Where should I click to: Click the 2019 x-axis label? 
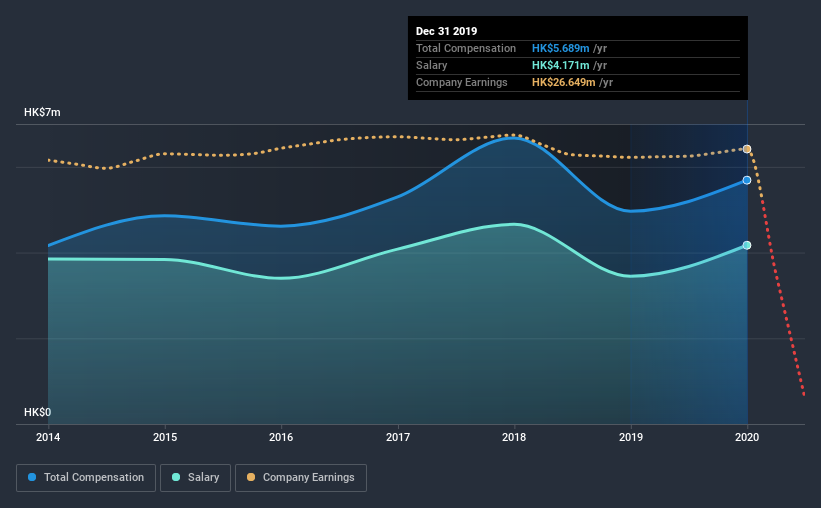pos(631,437)
